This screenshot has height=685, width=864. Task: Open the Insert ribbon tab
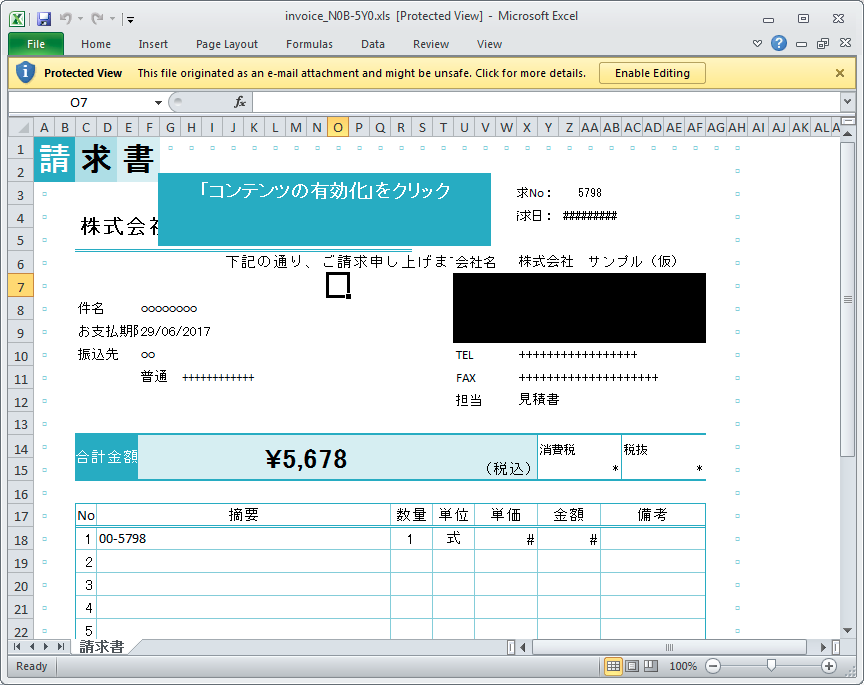[x=153, y=44]
